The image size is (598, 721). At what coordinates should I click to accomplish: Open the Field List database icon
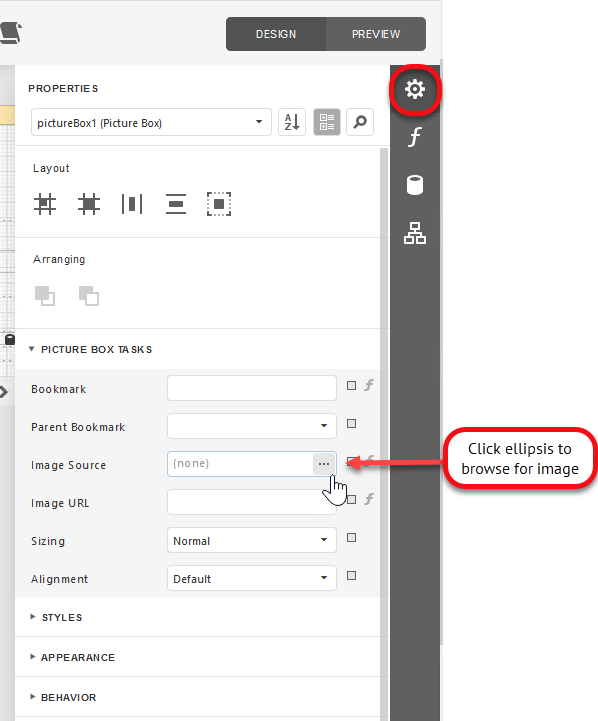415,185
